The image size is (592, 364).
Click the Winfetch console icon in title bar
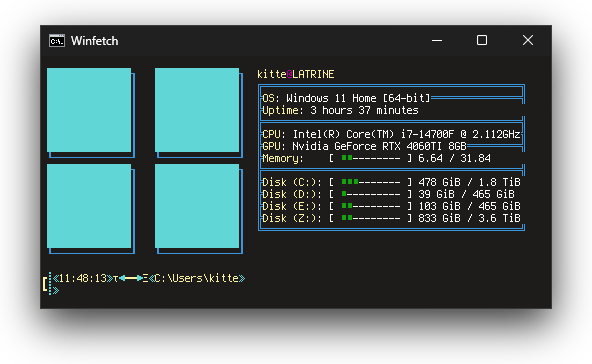click(x=57, y=40)
